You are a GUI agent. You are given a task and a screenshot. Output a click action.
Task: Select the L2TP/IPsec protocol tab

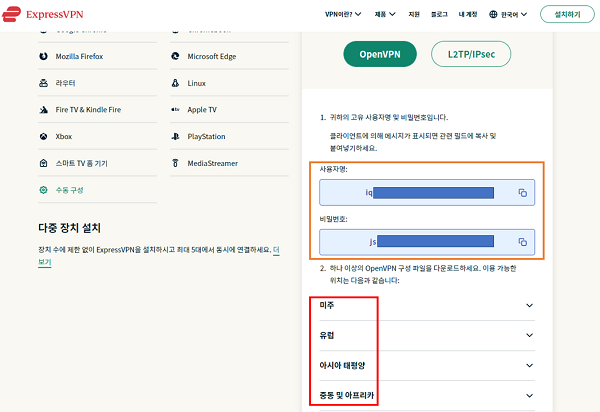[x=471, y=54]
